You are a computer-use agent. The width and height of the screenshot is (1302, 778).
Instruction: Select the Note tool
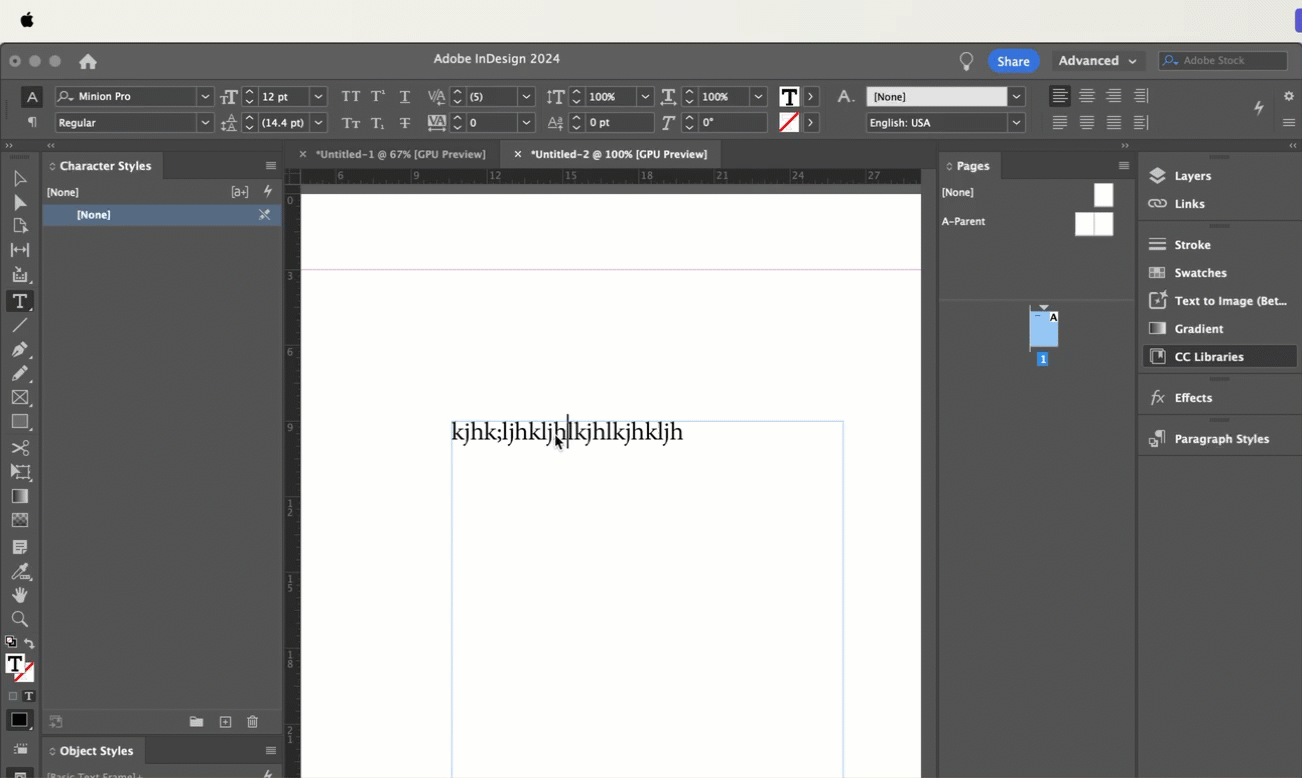coord(20,547)
